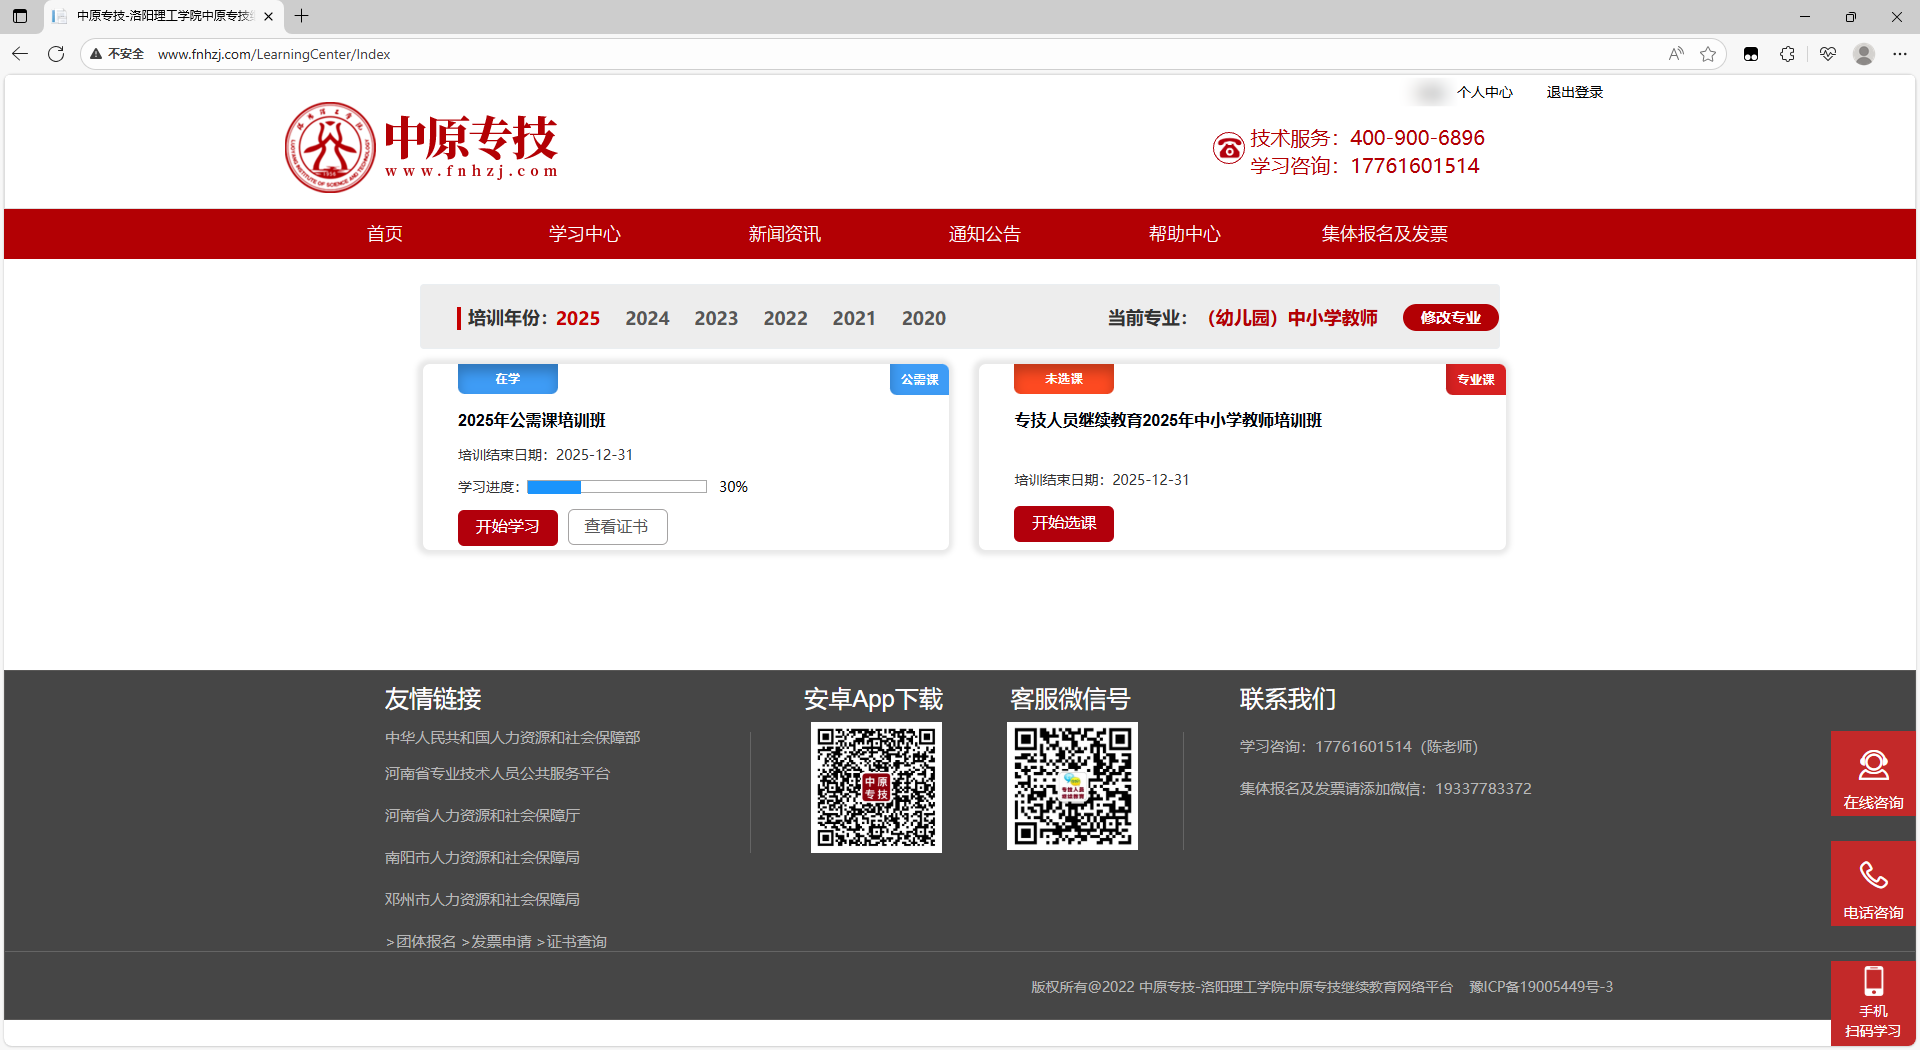The width and height of the screenshot is (1920, 1050).
Task: Click the 专业课 course type tag
Action: coord(1476,379)
